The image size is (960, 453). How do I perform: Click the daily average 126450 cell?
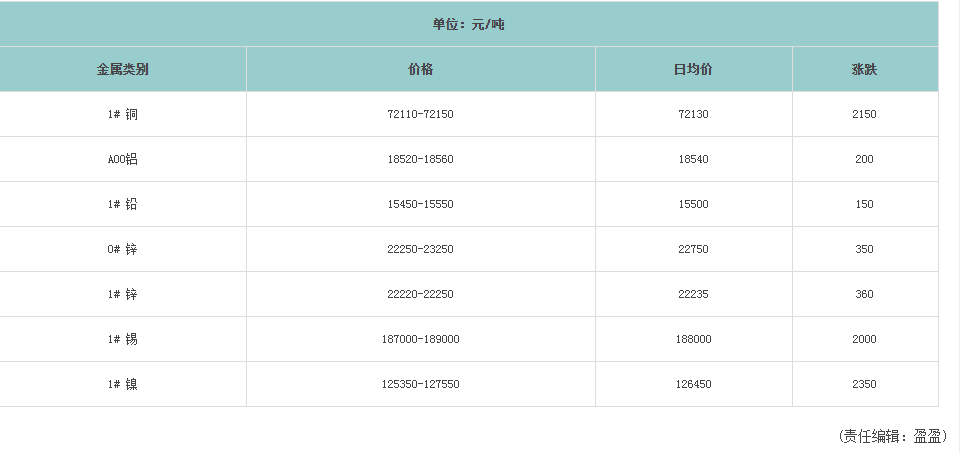[693, 385]
